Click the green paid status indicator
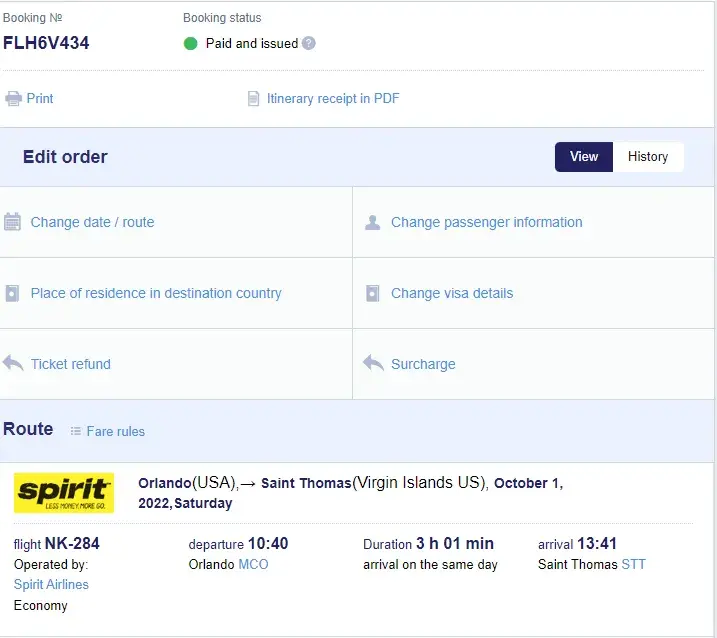This screenshot has width=717, height=638. coord(191,43)
